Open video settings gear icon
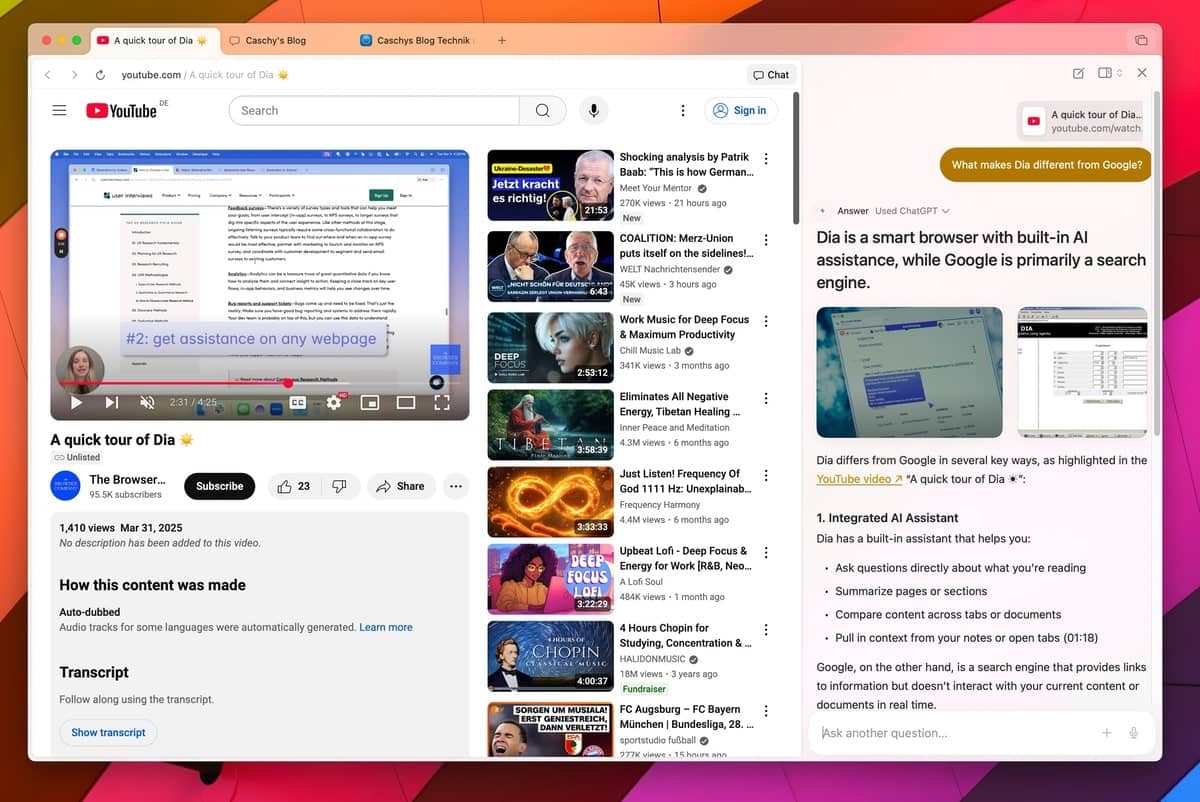1200x802 pixels. tap(334, 402)
